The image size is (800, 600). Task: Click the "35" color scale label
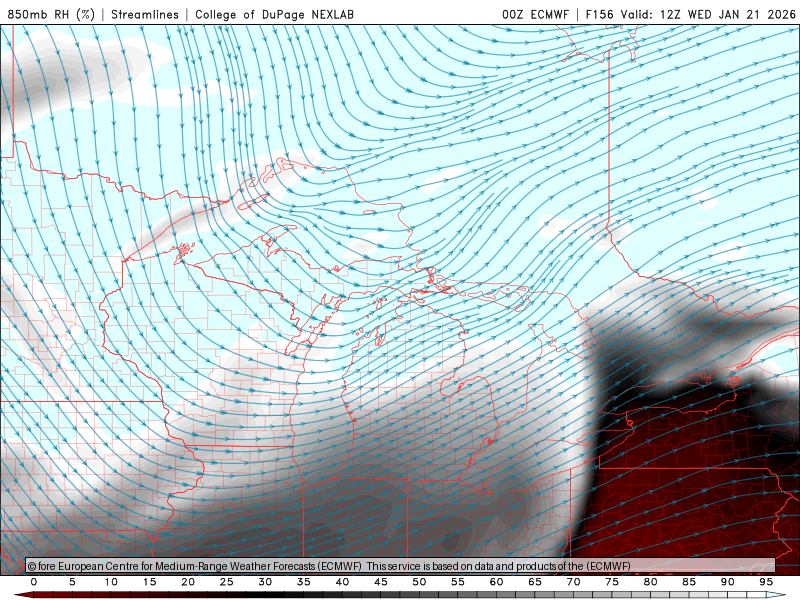(x=304, y=582)
